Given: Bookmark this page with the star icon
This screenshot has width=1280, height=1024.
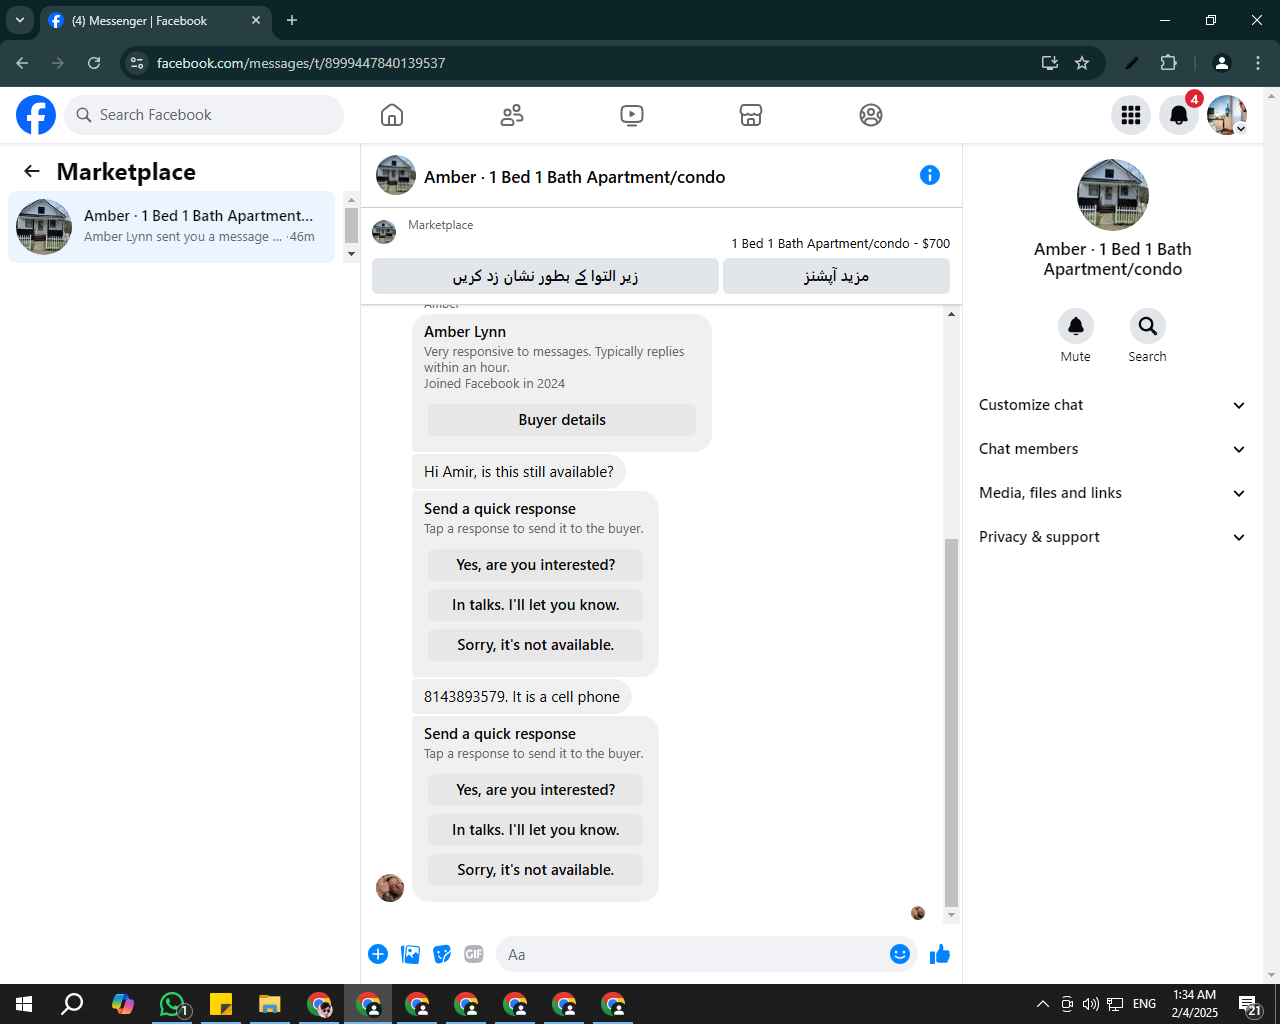Looking at the screenshot, I should 1082,63.
